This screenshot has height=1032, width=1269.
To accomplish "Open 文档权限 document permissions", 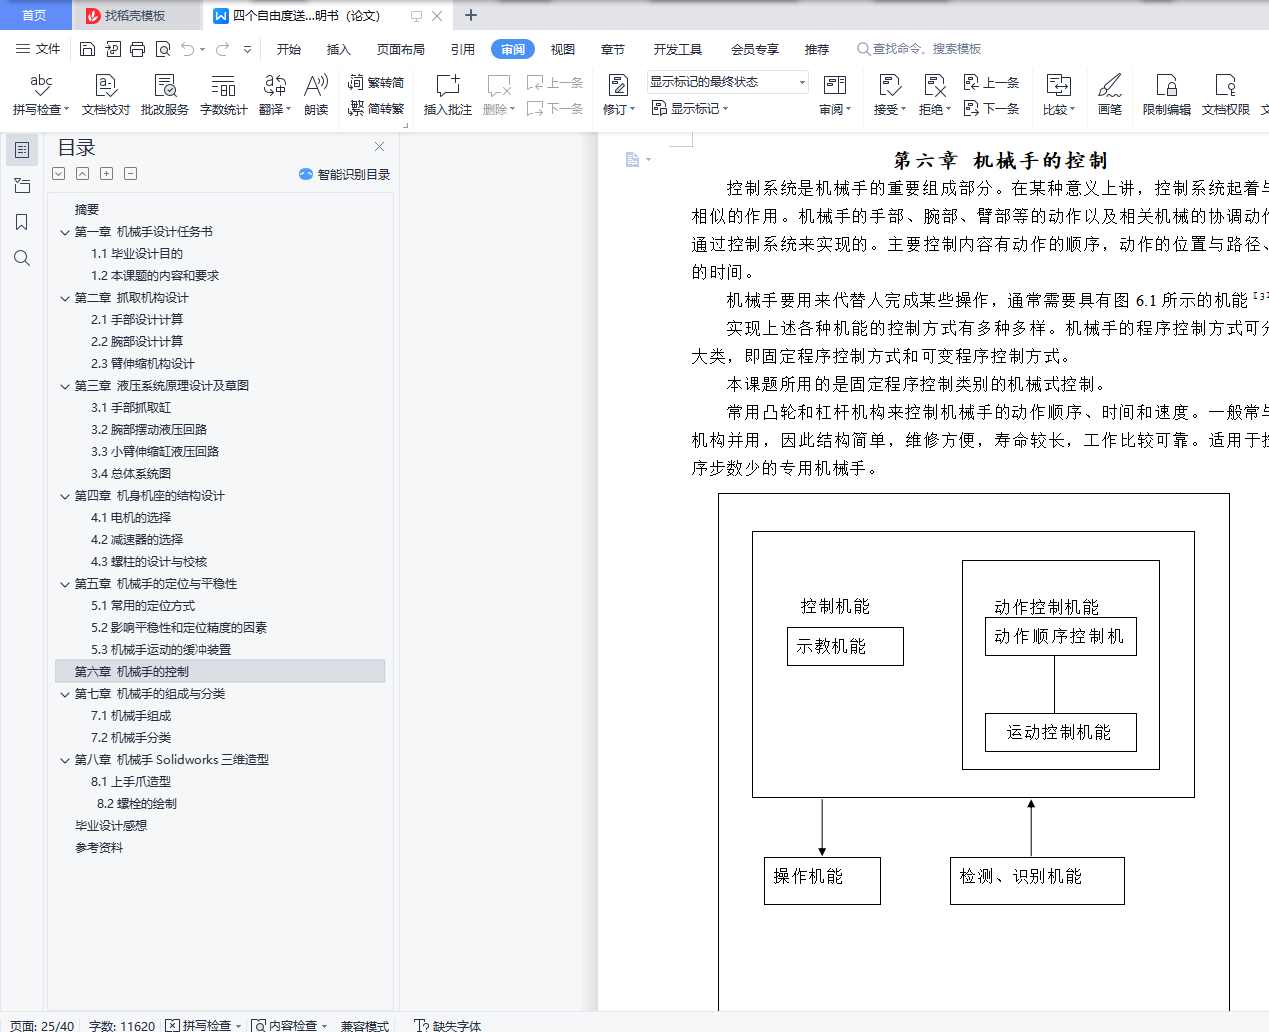I will pos(1226,95).
